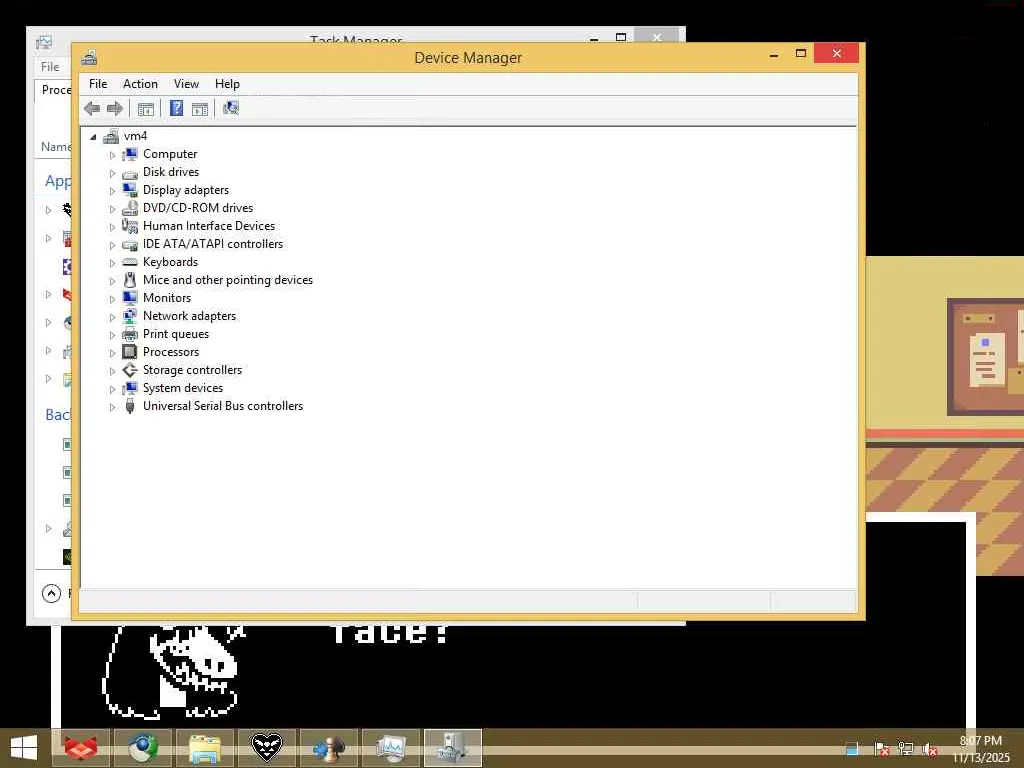Click the Display adapters icon
This screenshot has width=1024, height=768.
pos(130,190)
